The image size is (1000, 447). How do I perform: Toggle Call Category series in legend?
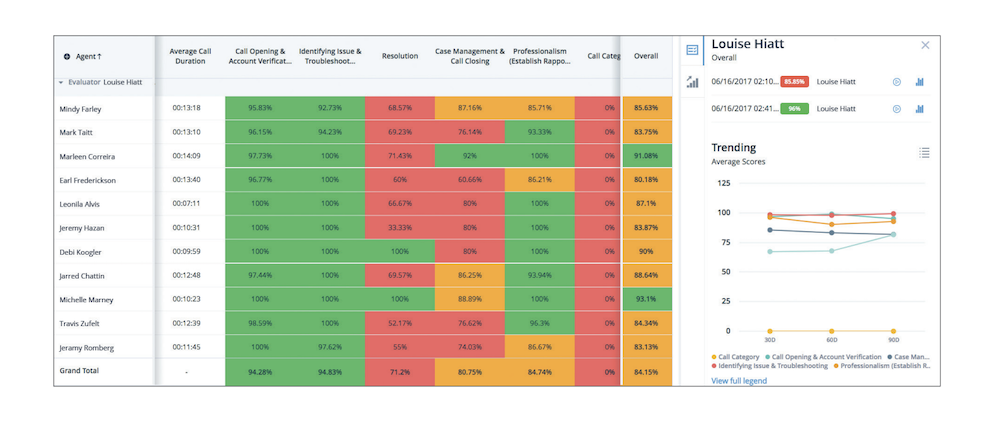click(x=735, y=357)
